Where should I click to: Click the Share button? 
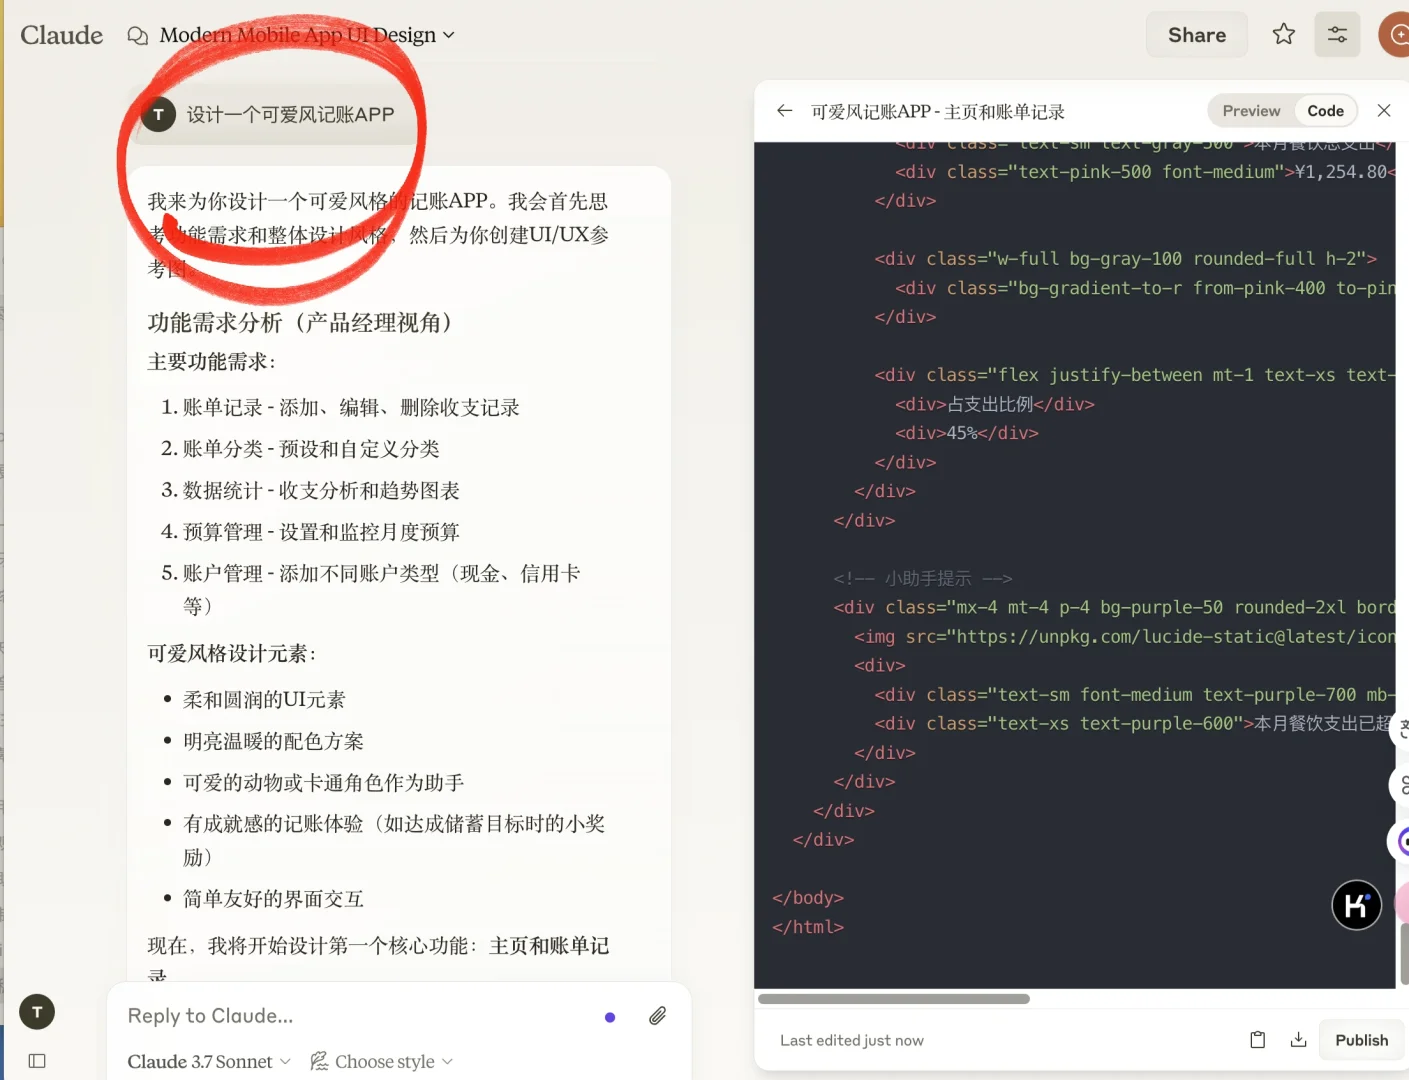point(1196,33)
